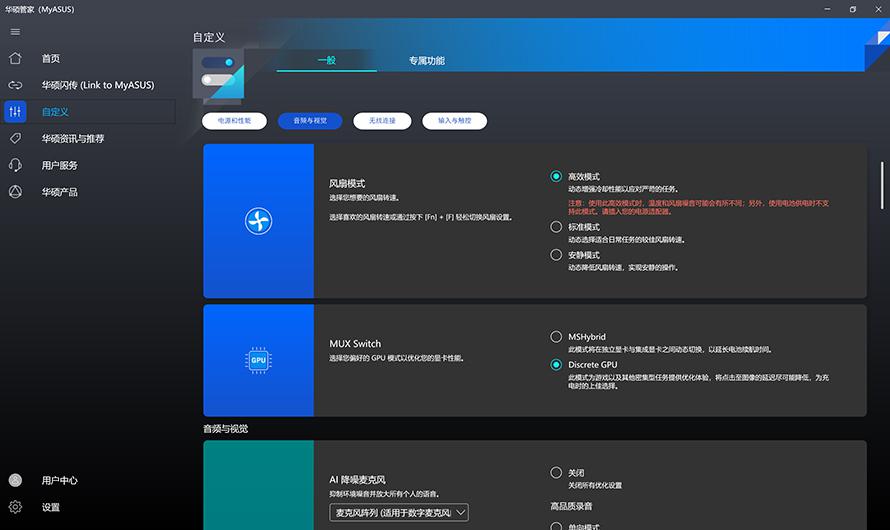Select the 自定义 sliders icon in sidebar
Image resolution: width=890 pixels, height=530 pixels.
pyautogui.click(x=15, y=112)
